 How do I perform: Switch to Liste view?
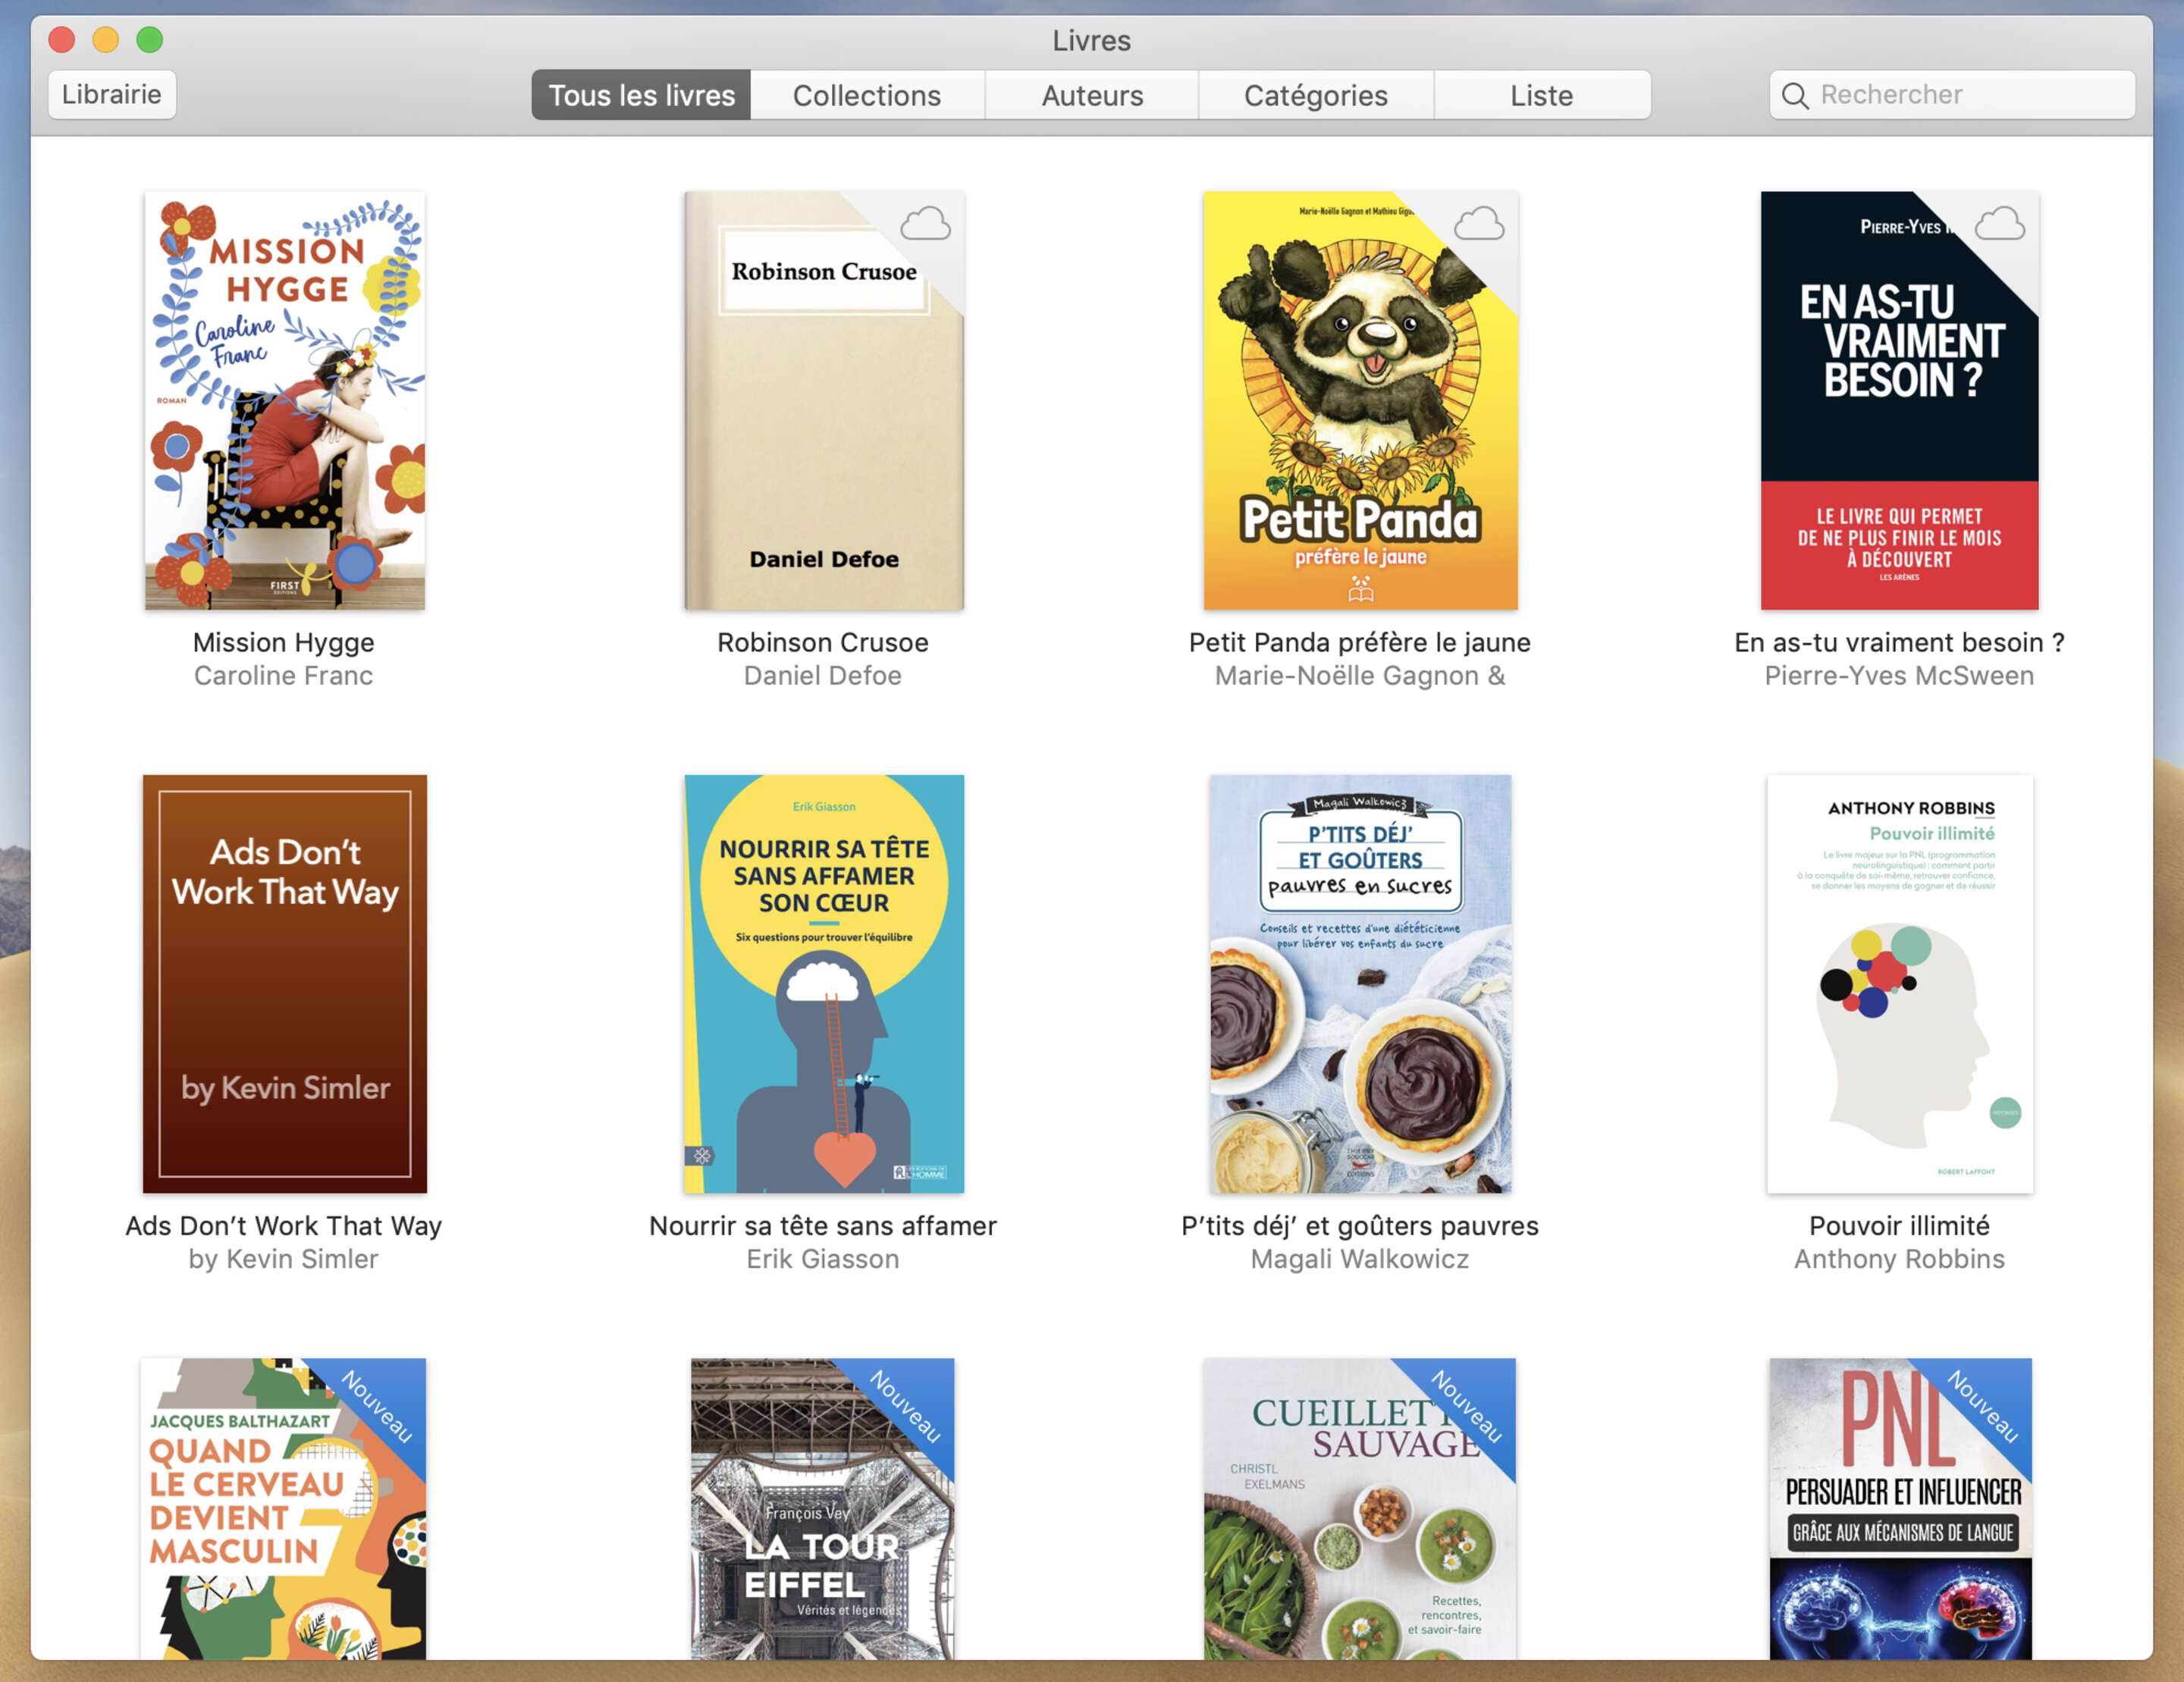click(x=1541, y=96)
